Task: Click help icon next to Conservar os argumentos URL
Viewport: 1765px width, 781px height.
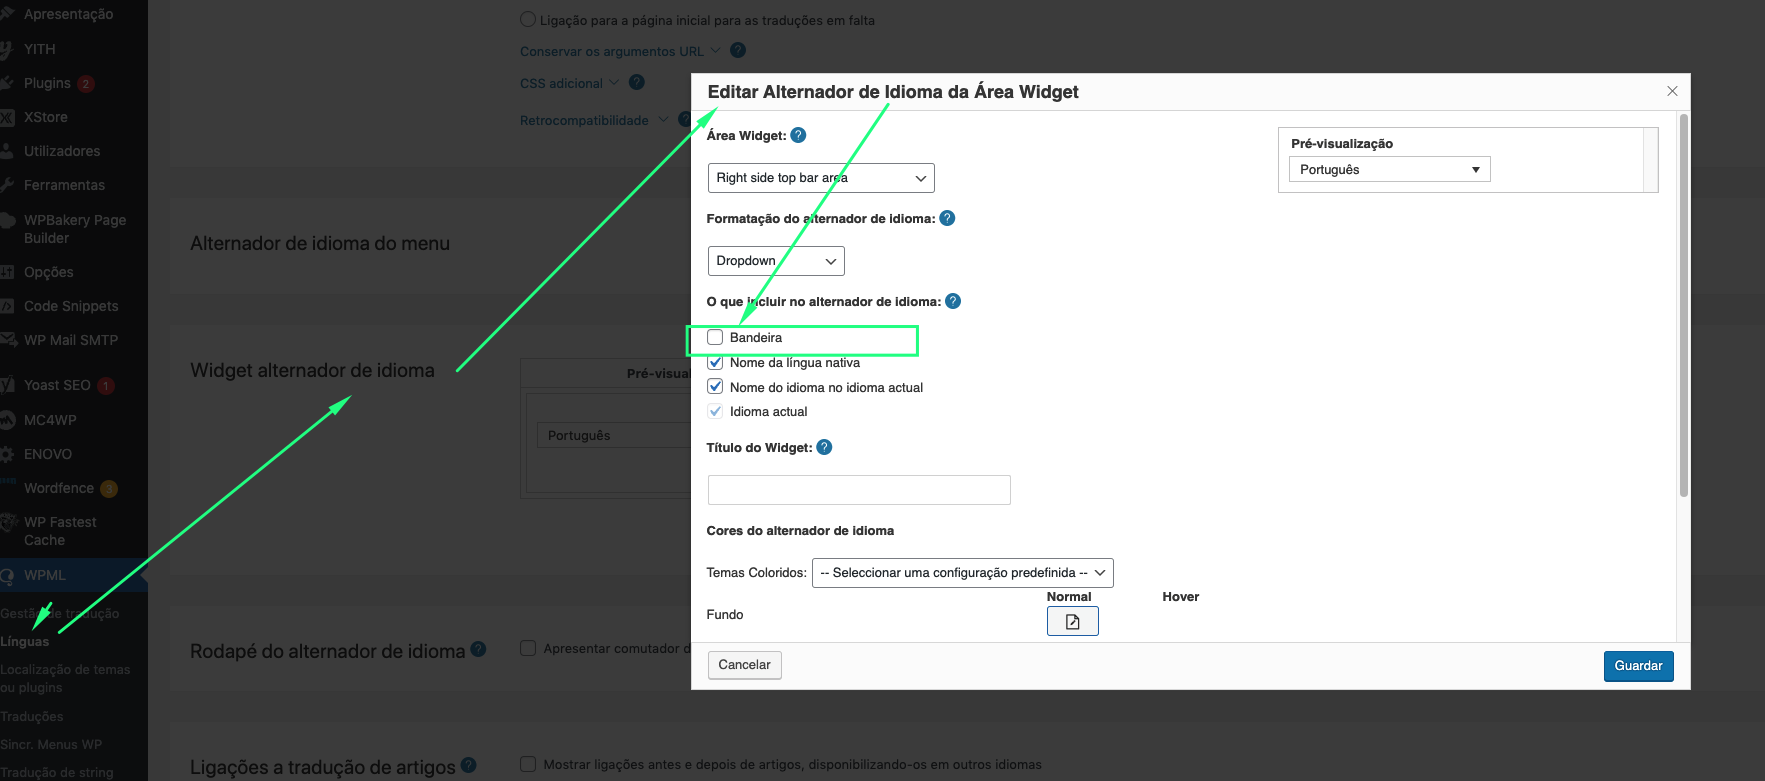Action: 738,50
